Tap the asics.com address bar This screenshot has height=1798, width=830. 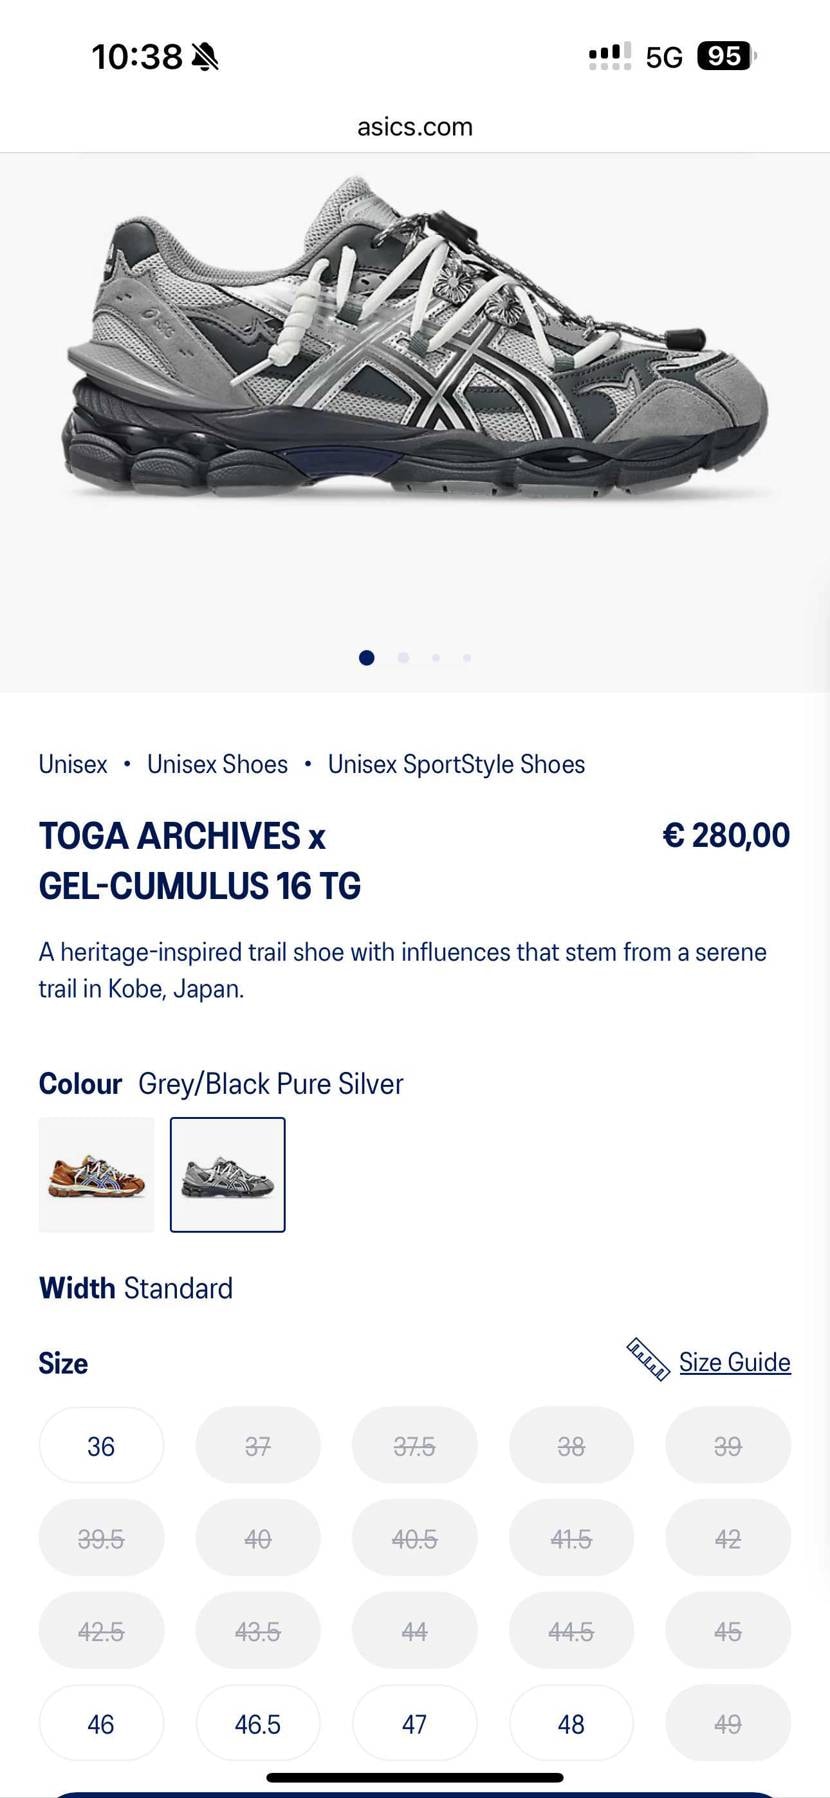(x=415, y=127)
